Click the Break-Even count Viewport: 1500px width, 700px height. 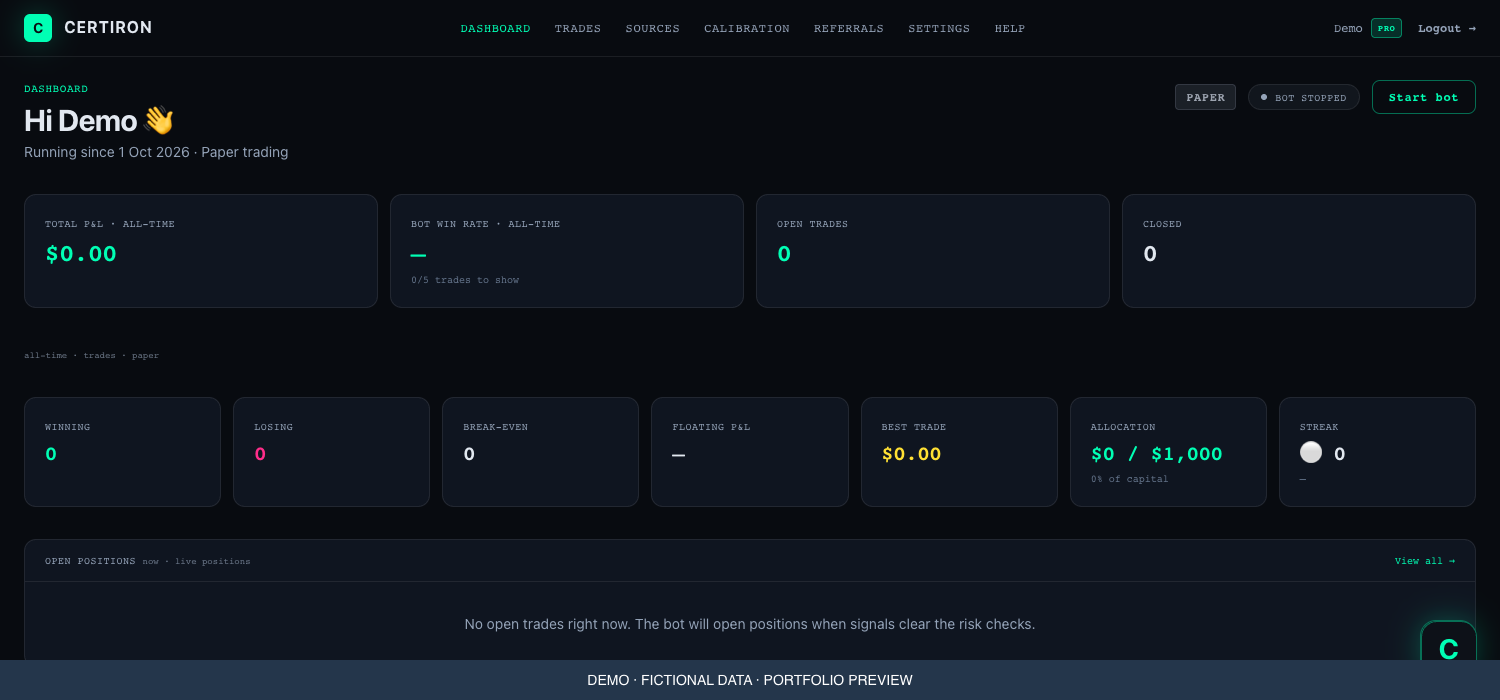(469, 454)
